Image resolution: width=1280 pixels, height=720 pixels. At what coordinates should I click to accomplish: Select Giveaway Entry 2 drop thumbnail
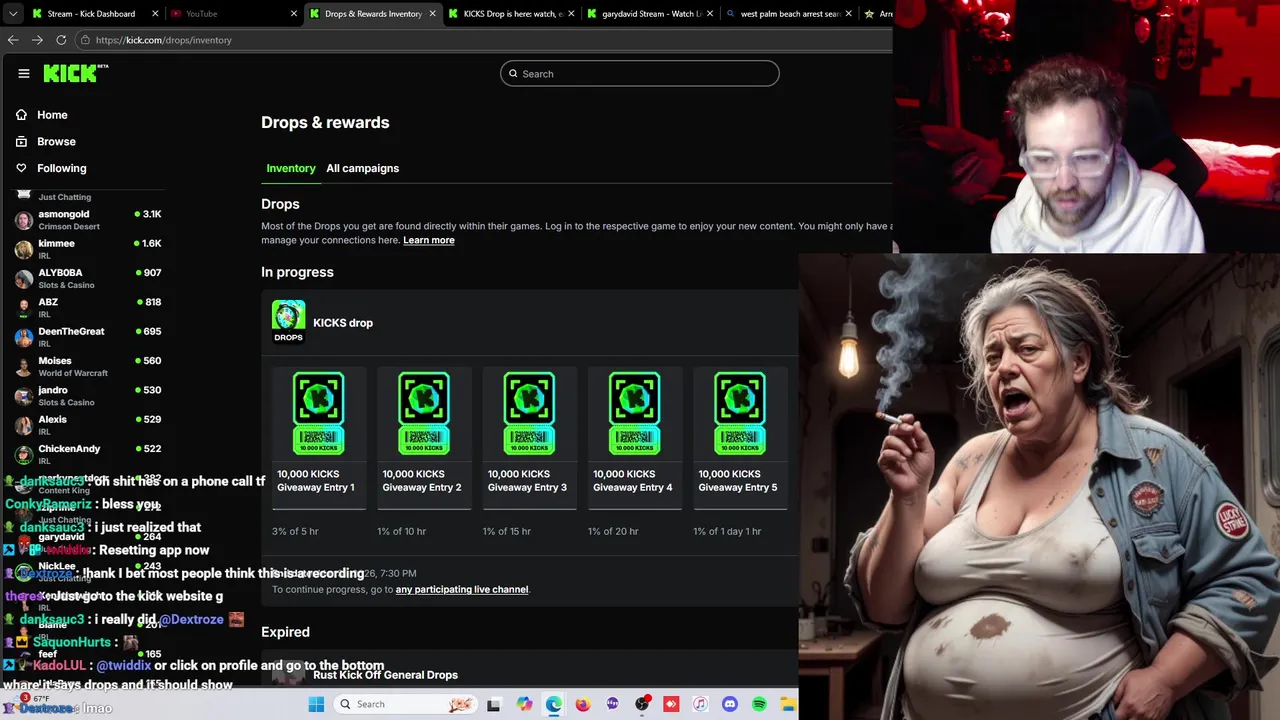424,413
